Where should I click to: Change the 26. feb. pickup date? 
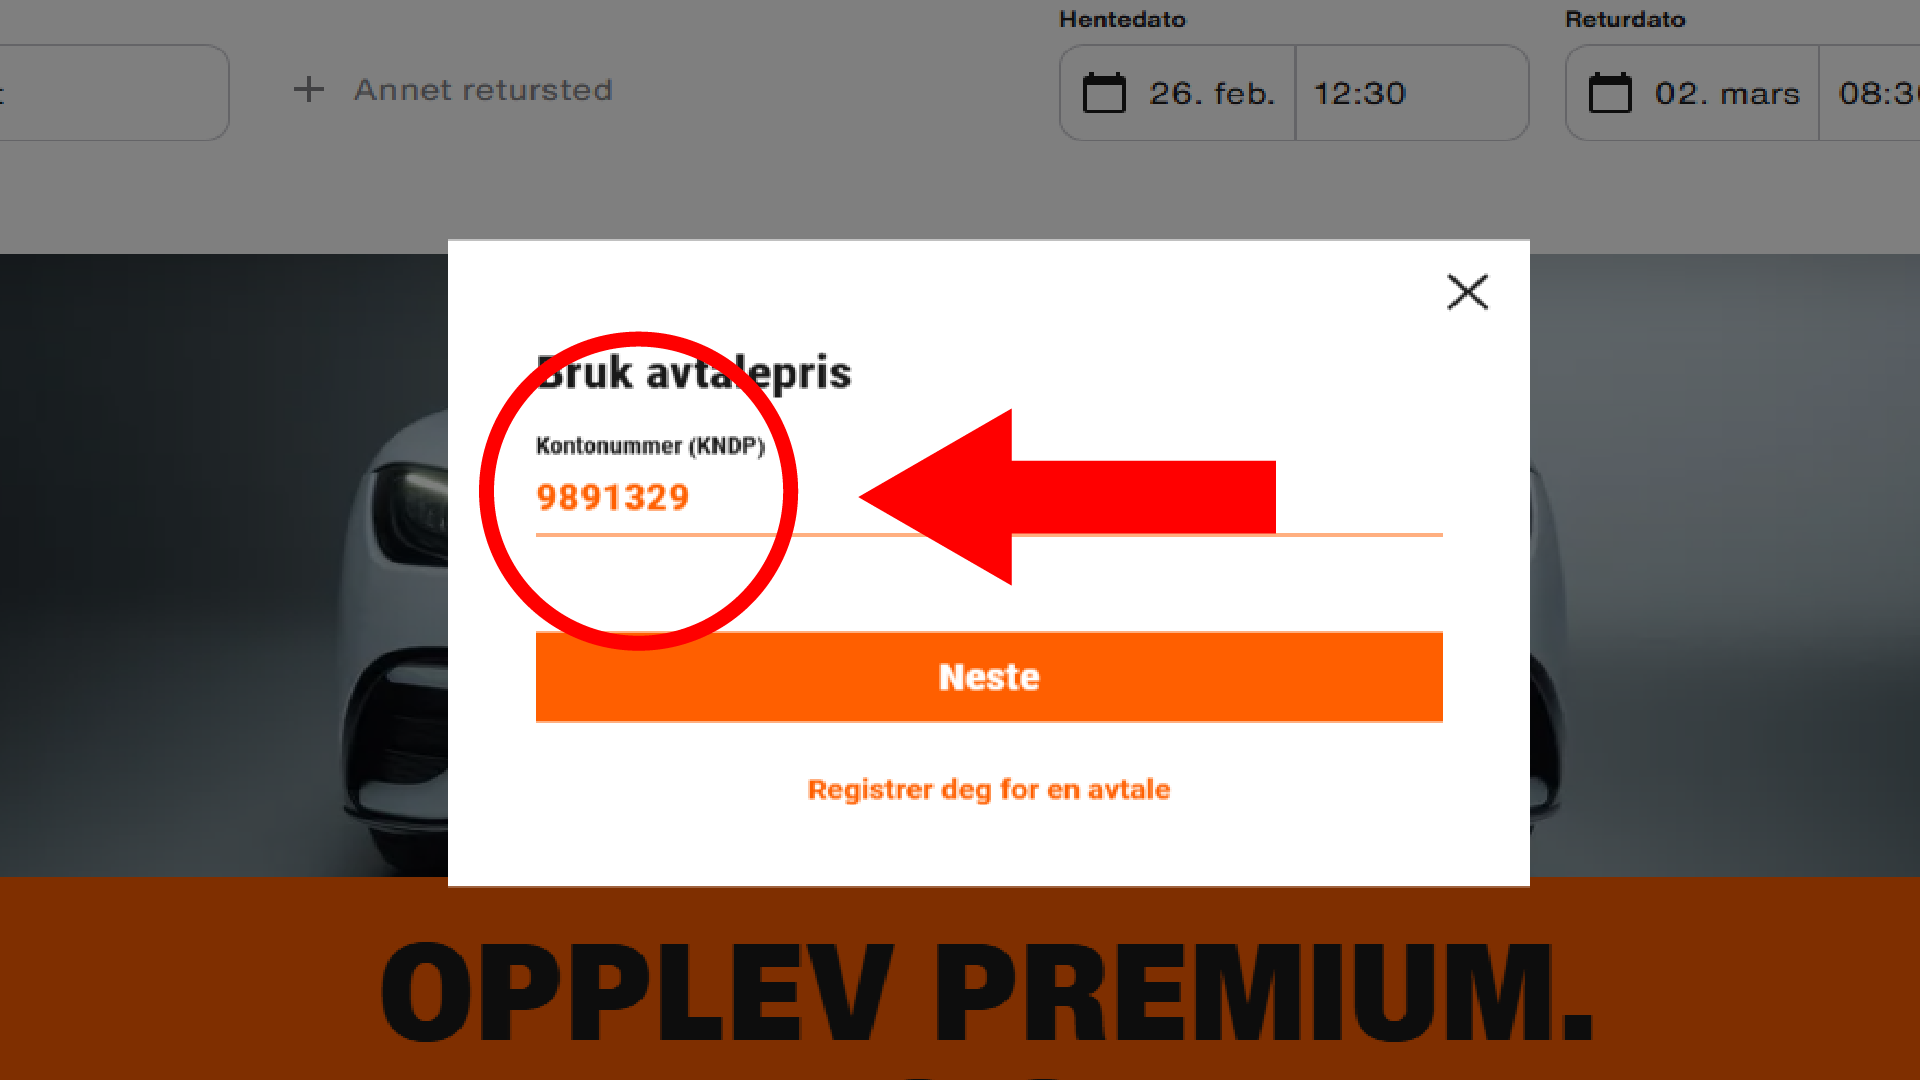[x=1212, y=93]
